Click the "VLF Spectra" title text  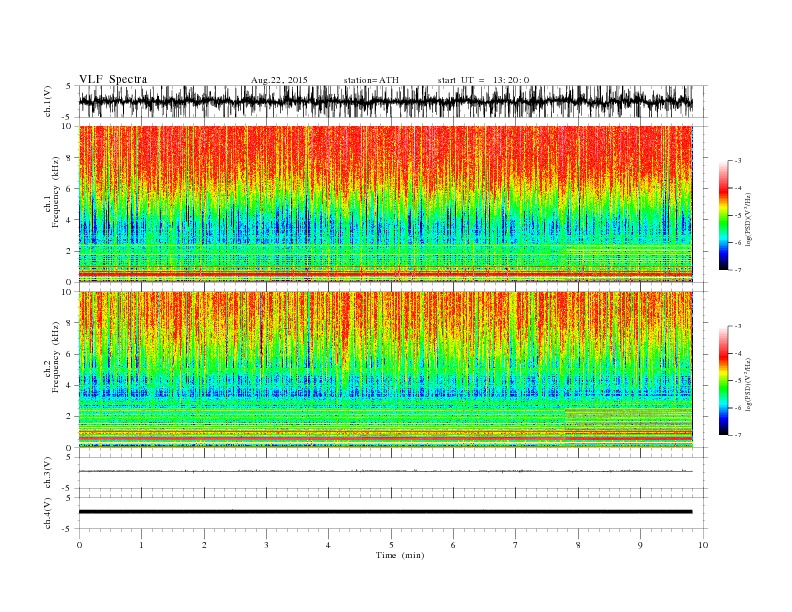point(113,79)
